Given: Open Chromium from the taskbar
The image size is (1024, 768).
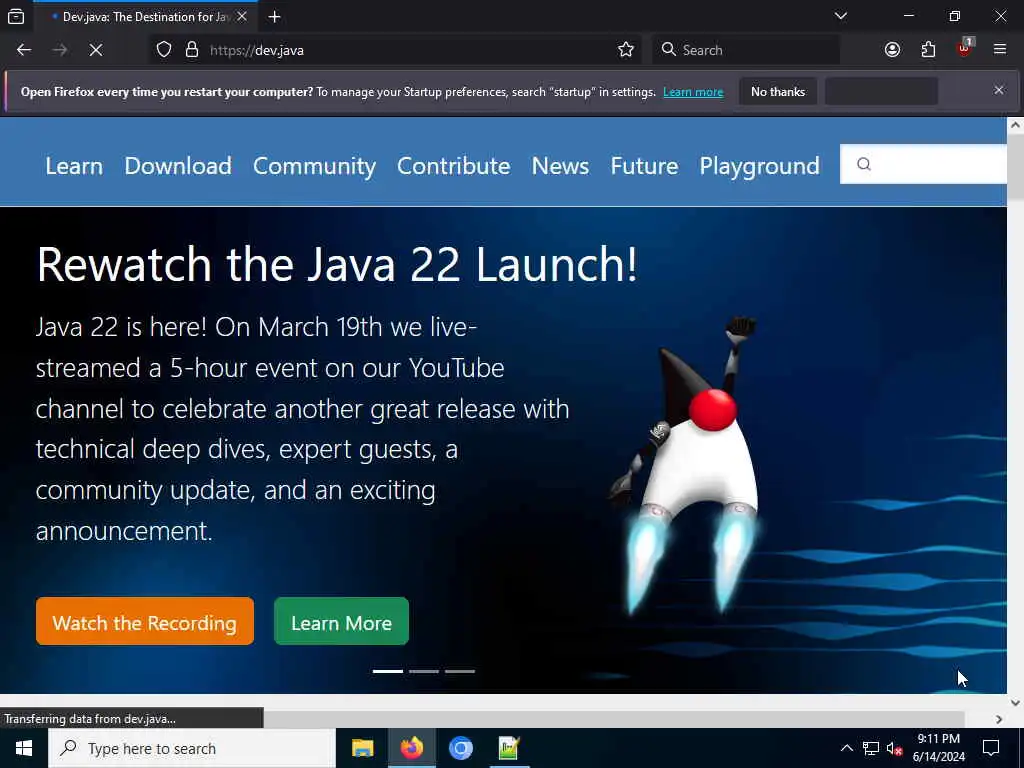Looking at the screenshot, I should 460,748.
